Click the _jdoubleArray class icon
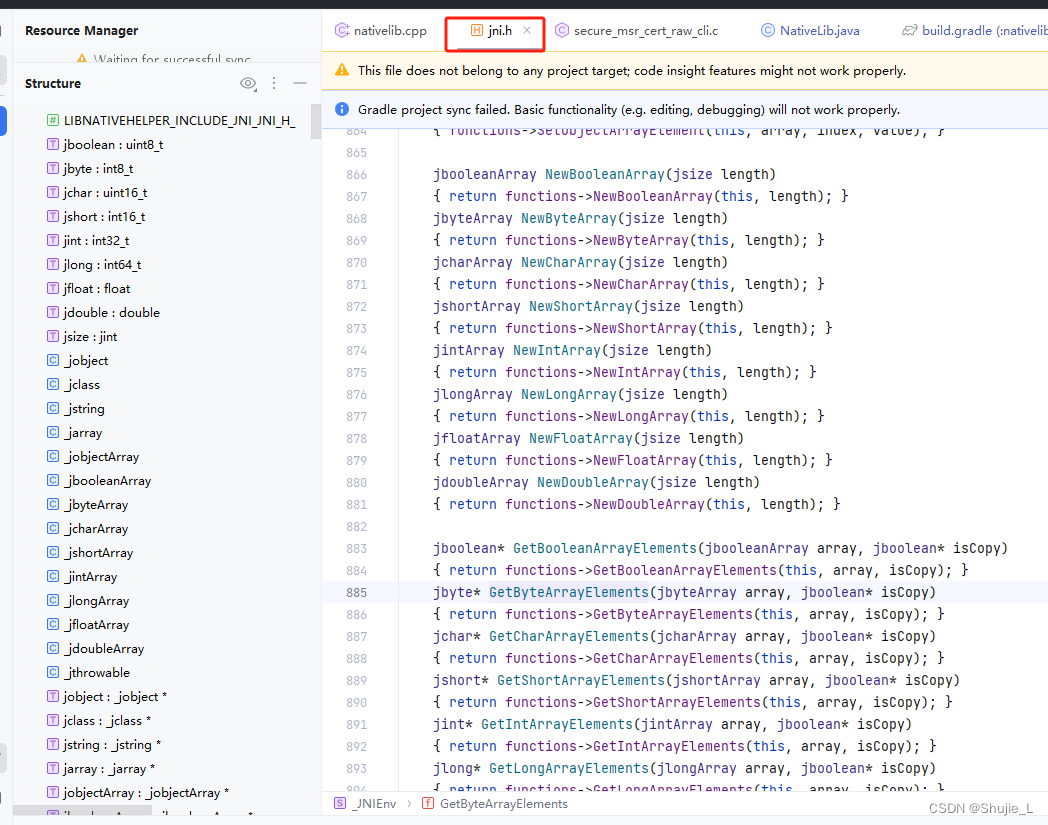This screenshot has width=1048, height=825. pyautogui.click(x=53, y=649)
